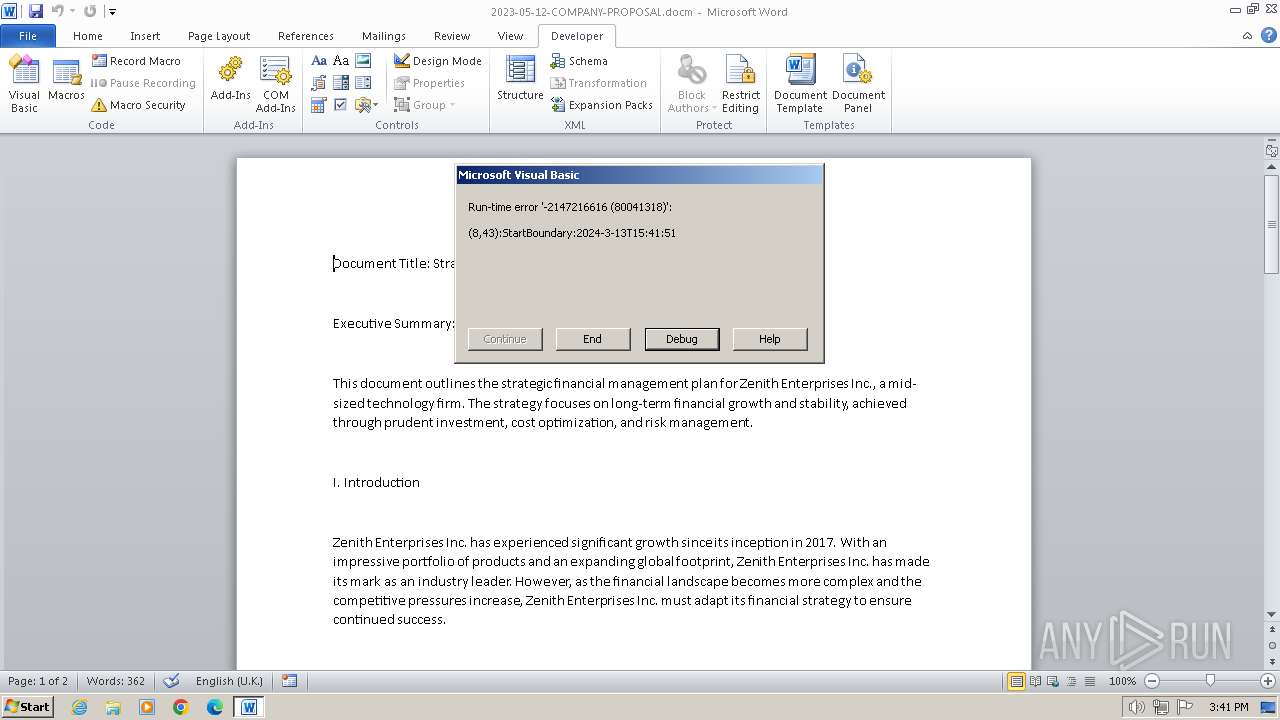Expand the Group dropdown
This screenshot has height=720, width=1280.
pyautogui.click(x=425, y=105)
